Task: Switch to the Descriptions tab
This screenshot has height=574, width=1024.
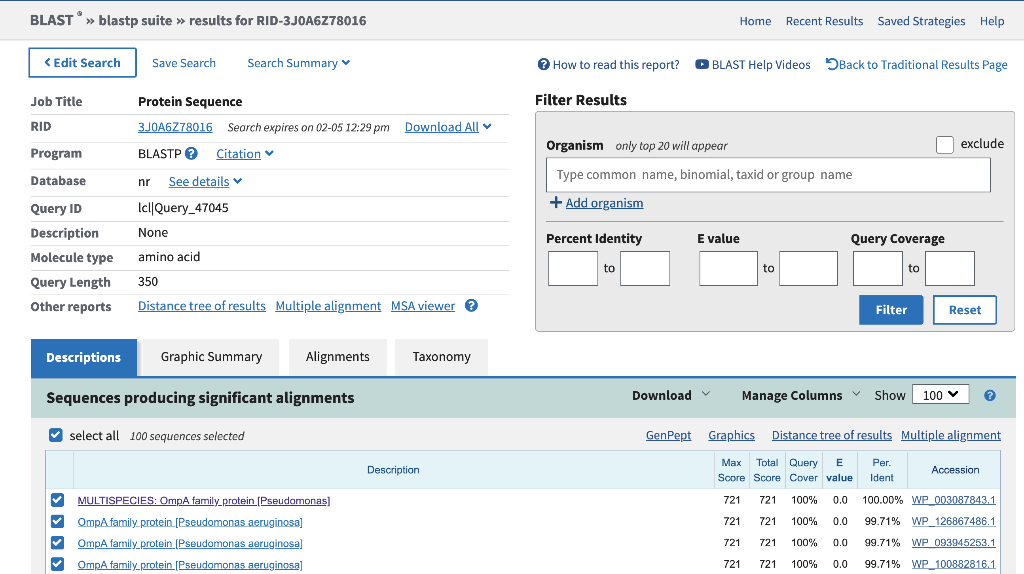Action: [x=84, y=357]
